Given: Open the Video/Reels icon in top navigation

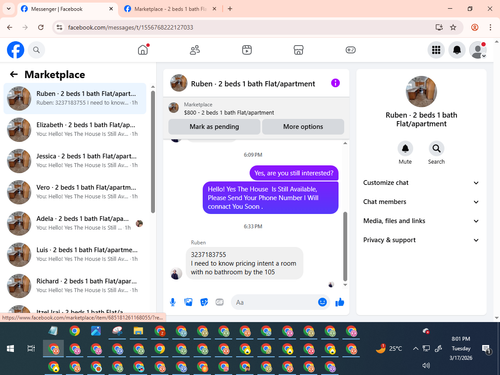Looking at the screenshot, I should [x=247, y=50].
